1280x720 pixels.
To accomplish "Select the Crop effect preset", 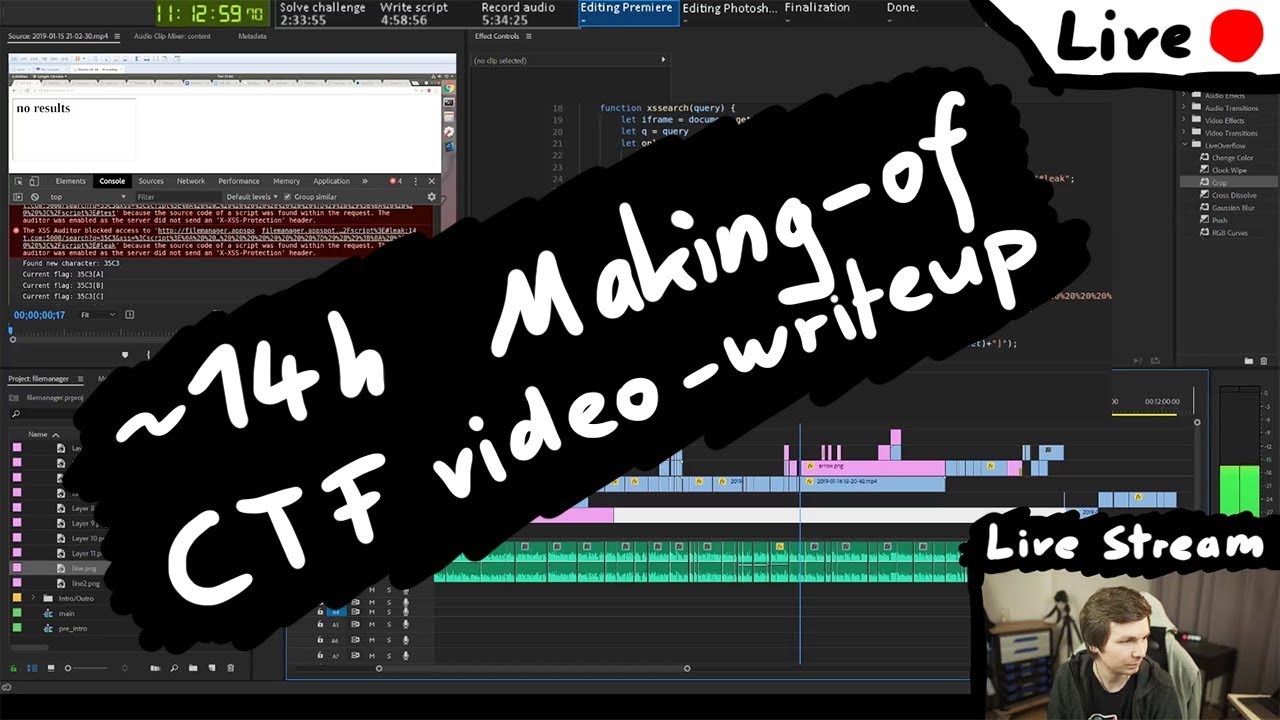I will [x=1219, y=183].
